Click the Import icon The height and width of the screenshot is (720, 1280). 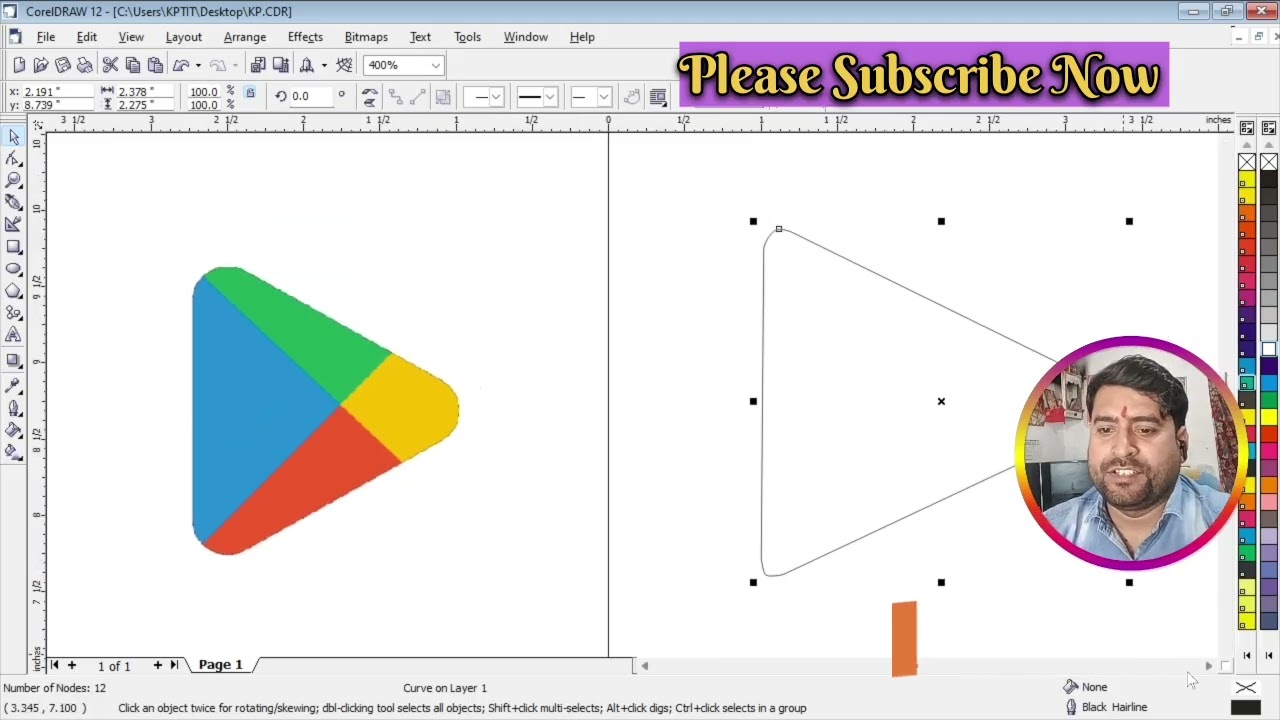pyautogui.click(x=258, y=65)
